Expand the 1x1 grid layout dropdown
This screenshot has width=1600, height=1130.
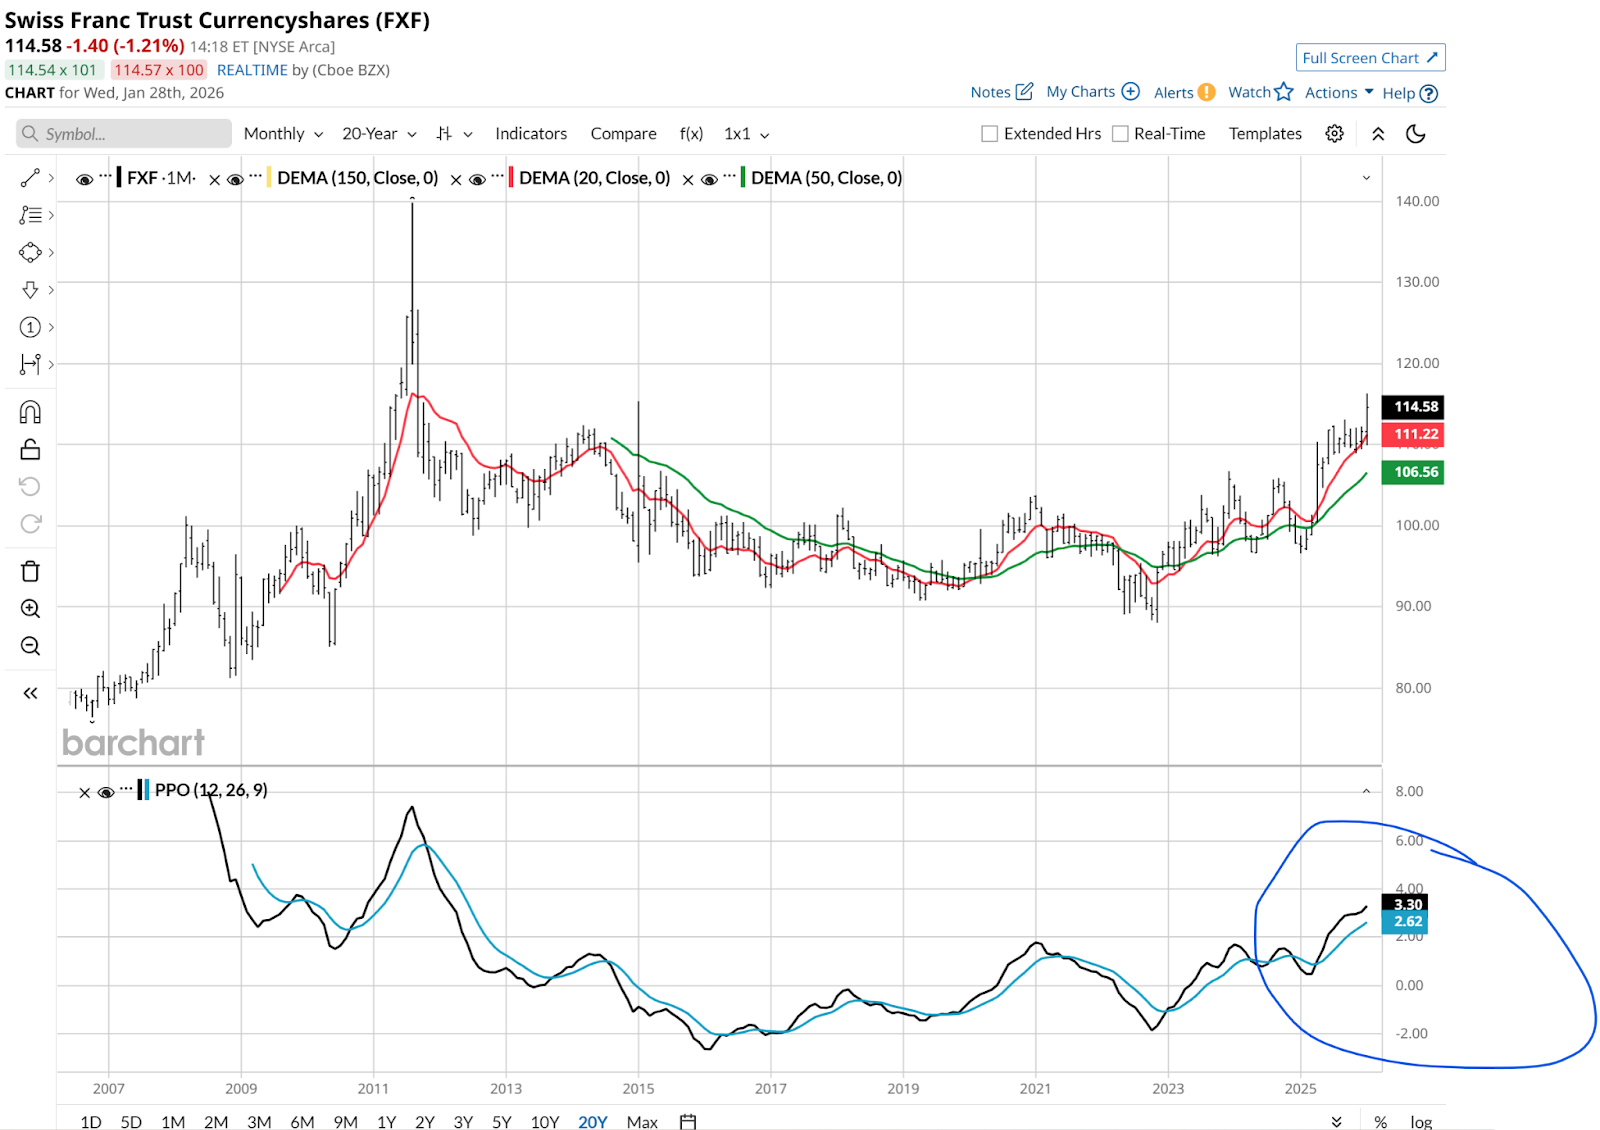[x=746, y=134]
